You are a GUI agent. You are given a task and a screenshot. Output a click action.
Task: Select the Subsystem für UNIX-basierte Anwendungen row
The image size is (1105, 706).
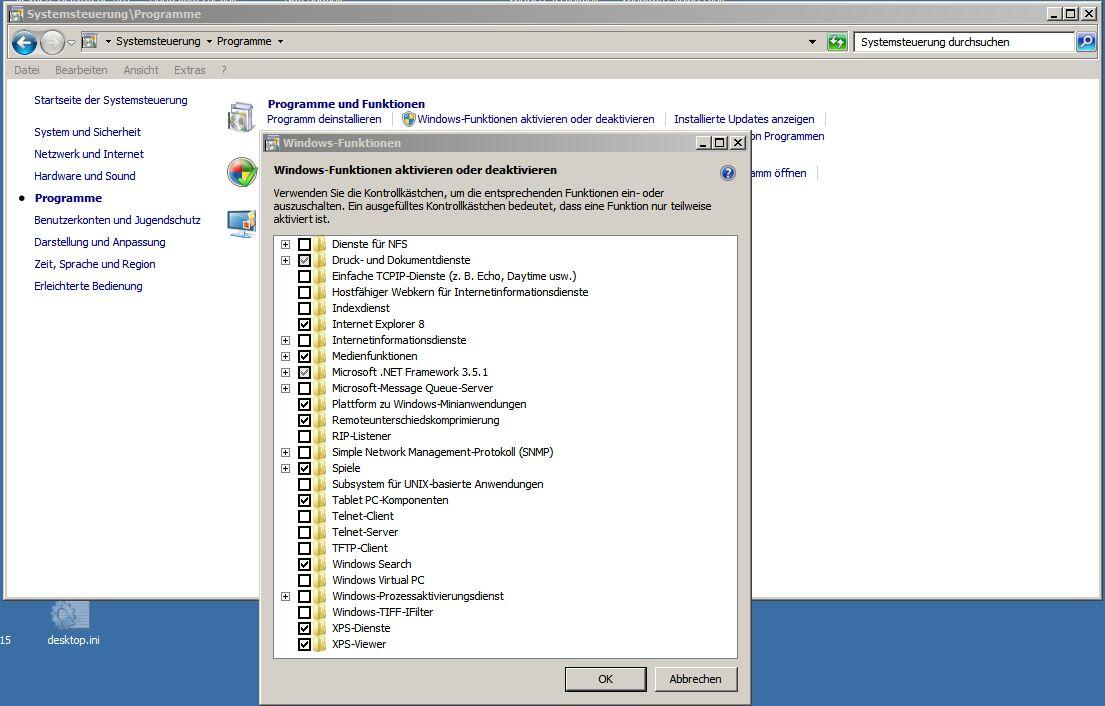click(x=438, y=485)
